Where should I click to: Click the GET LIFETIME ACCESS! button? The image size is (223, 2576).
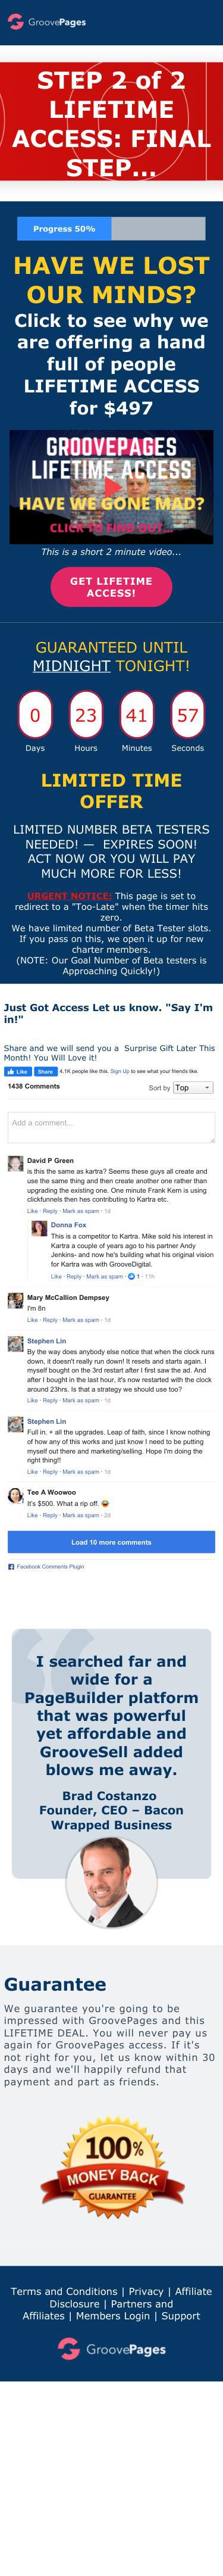[111, 587]
